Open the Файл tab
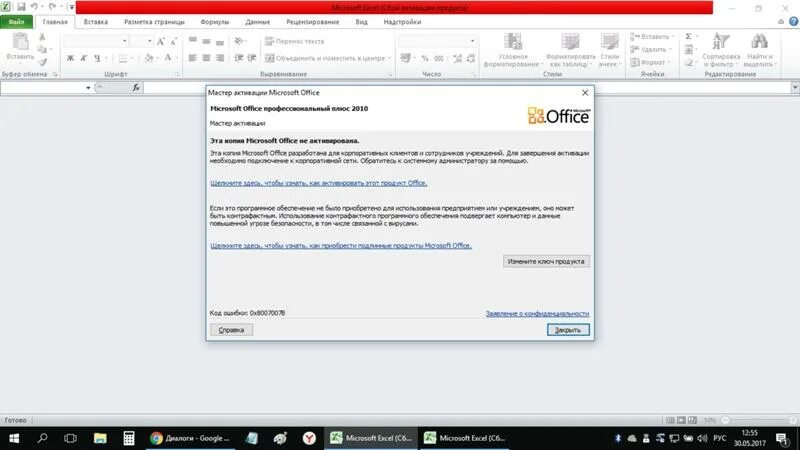The height and width of the screenshot is (450, 800). 16,22
